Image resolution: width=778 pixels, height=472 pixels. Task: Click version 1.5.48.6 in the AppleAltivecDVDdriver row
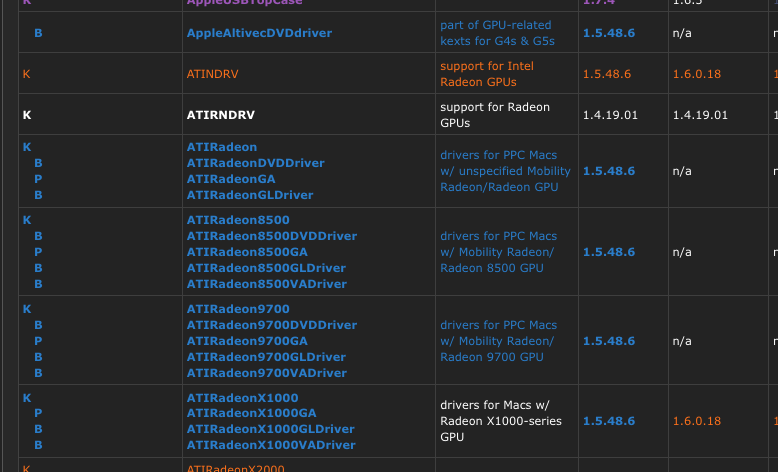pos(609,33)
